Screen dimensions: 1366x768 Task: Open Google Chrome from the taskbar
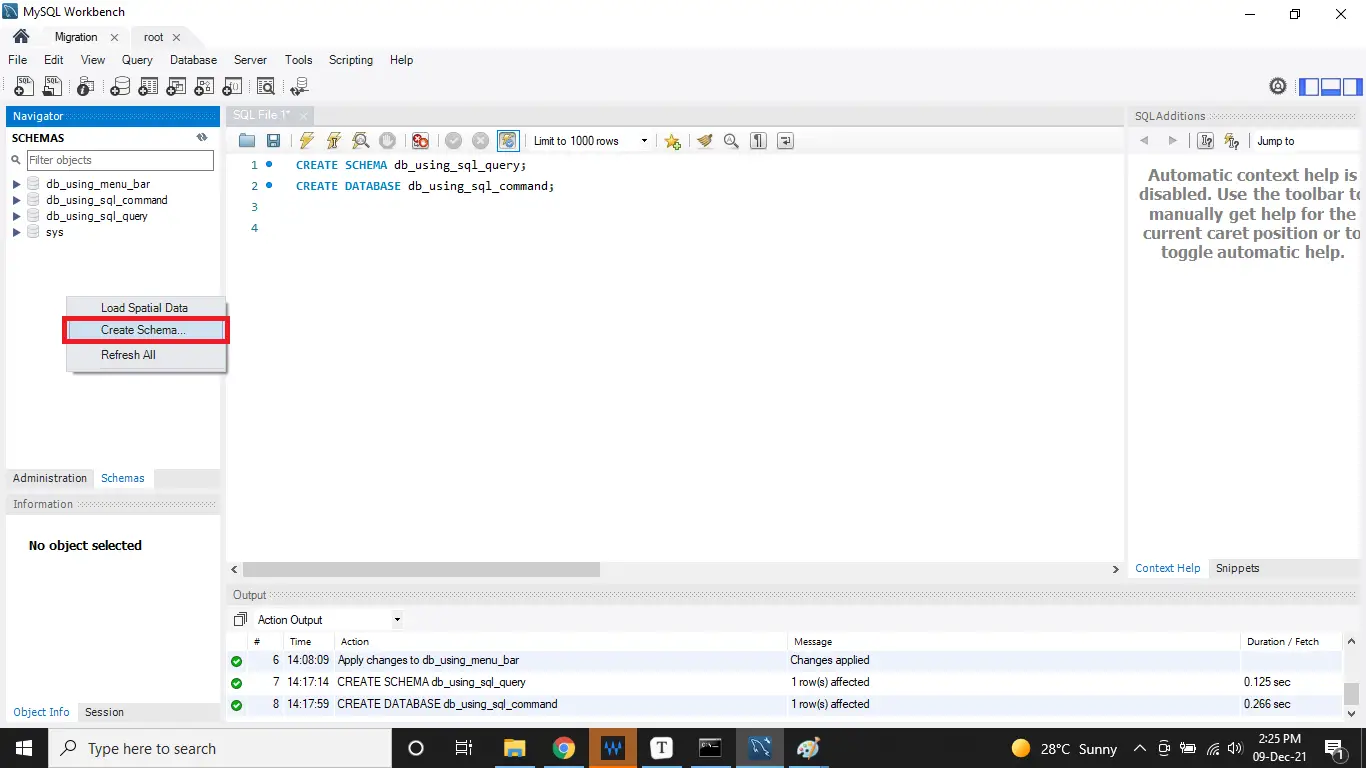click(x=564, y=748)
